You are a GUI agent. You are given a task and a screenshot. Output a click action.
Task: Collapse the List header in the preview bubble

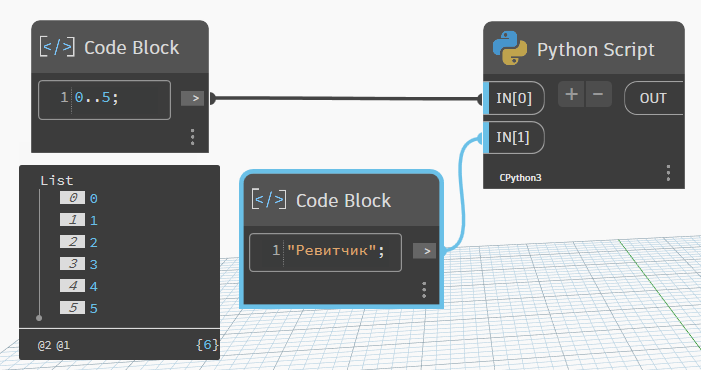[x=56, y=181]
